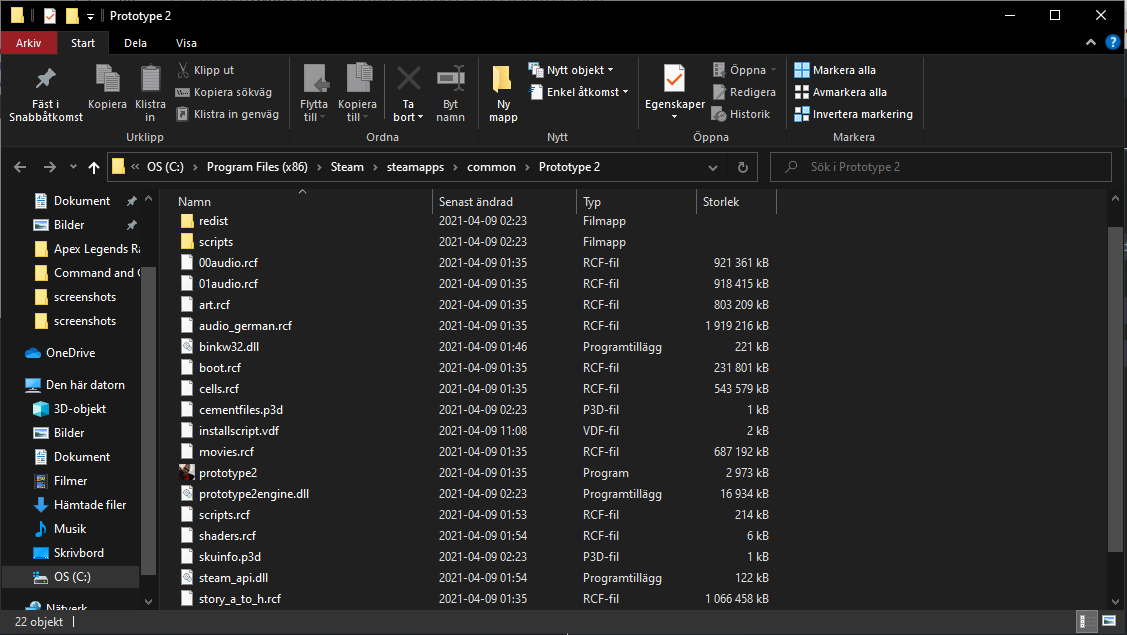The height and width of the screenshot is (635, 1127).
Task: Open Nytt objekt dropdown
Action: [x=571, y=70]
